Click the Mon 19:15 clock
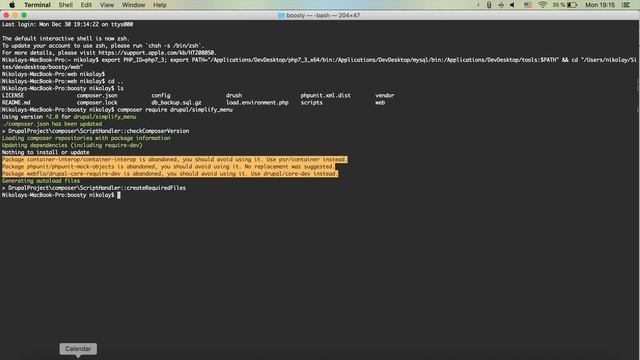640x360 pixels. tap(600, 5)
